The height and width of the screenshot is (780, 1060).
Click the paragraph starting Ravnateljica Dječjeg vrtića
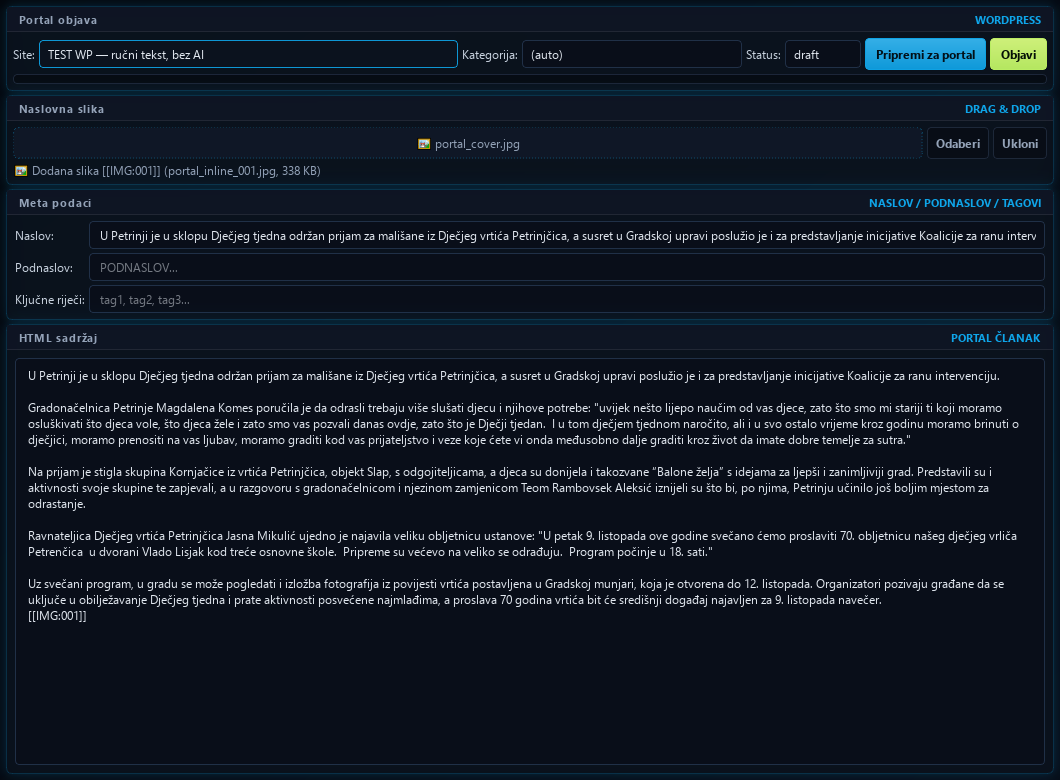(522, 544)
